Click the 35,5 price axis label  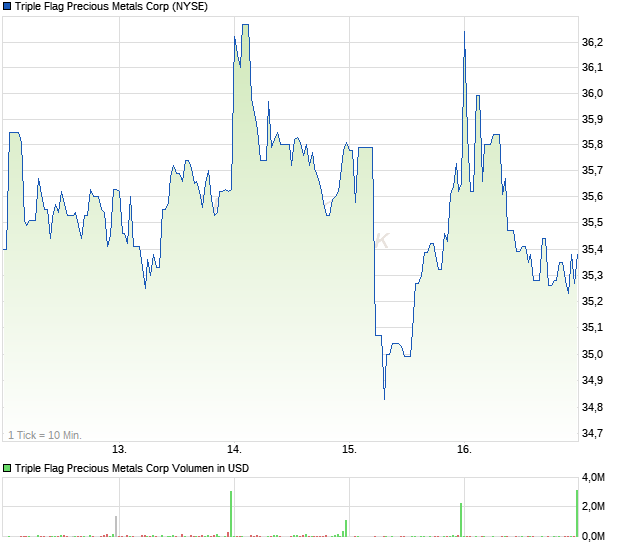tap(592, 223)
